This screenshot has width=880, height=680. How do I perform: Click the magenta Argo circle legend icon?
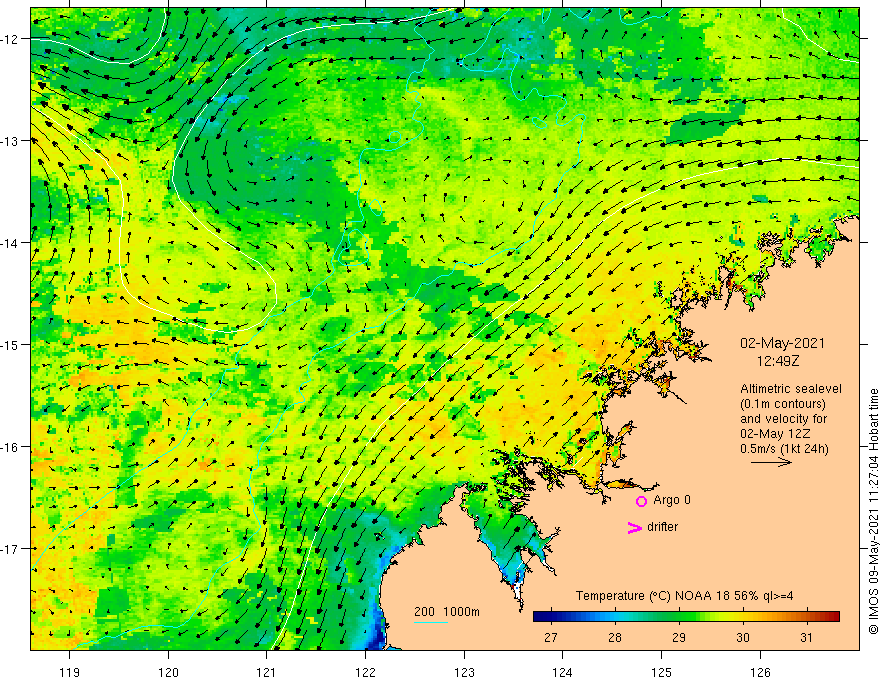click(x=641, y=501)
